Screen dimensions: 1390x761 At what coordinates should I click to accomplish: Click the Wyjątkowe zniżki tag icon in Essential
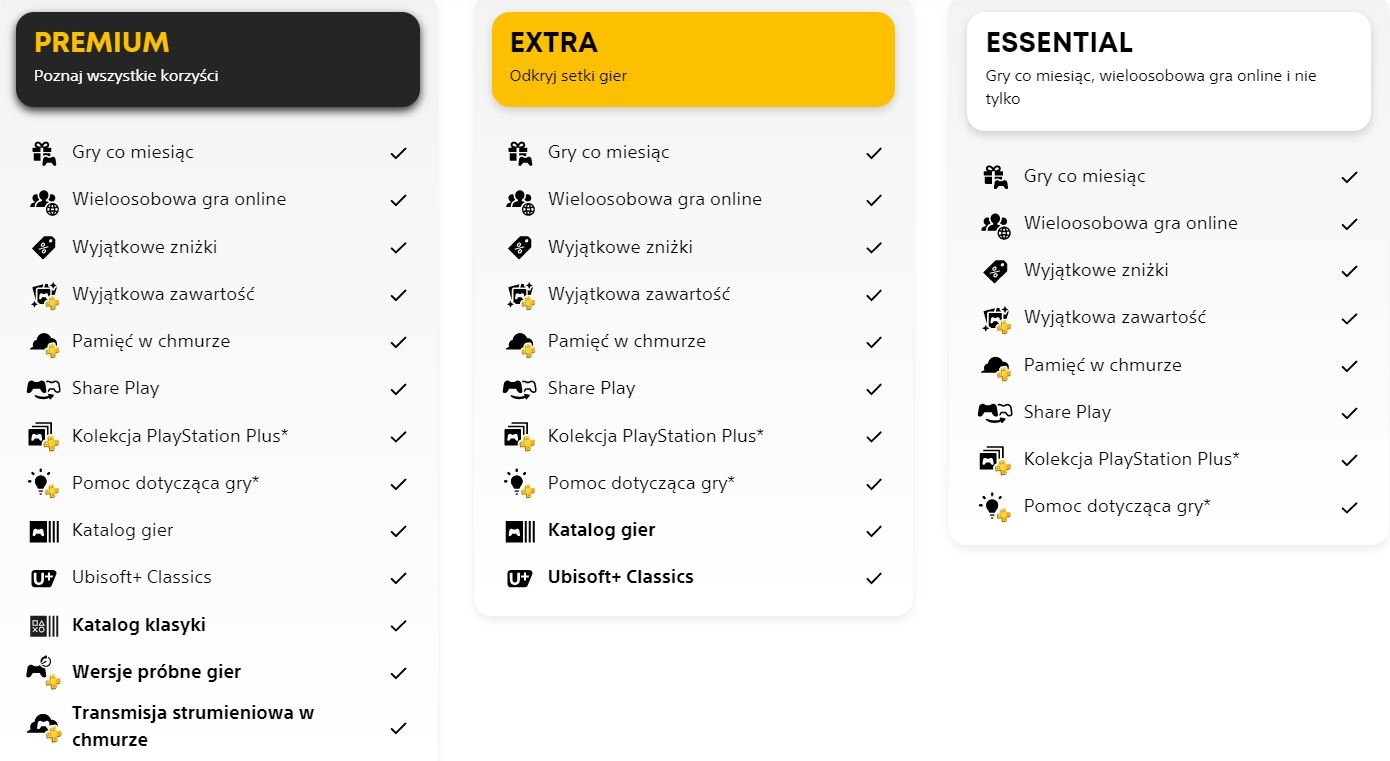(995, 271)
